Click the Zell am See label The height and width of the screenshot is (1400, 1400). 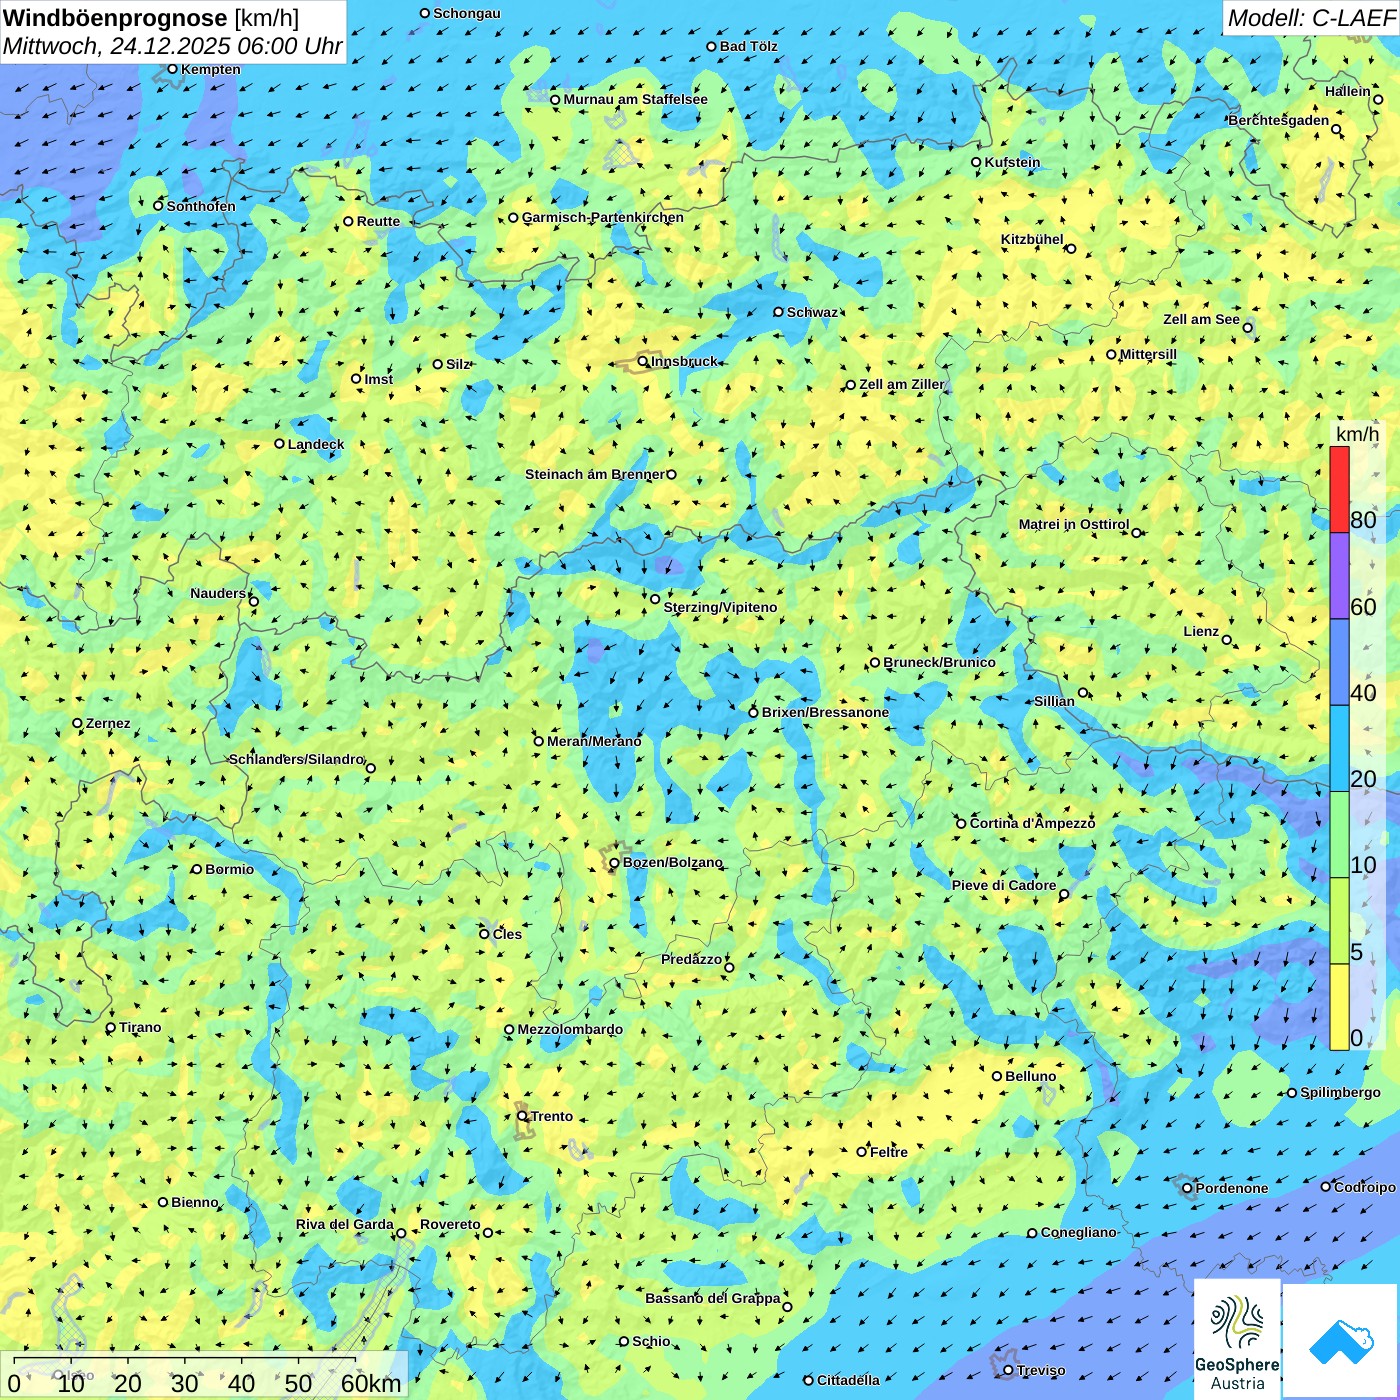click(x=1201, y=319)
